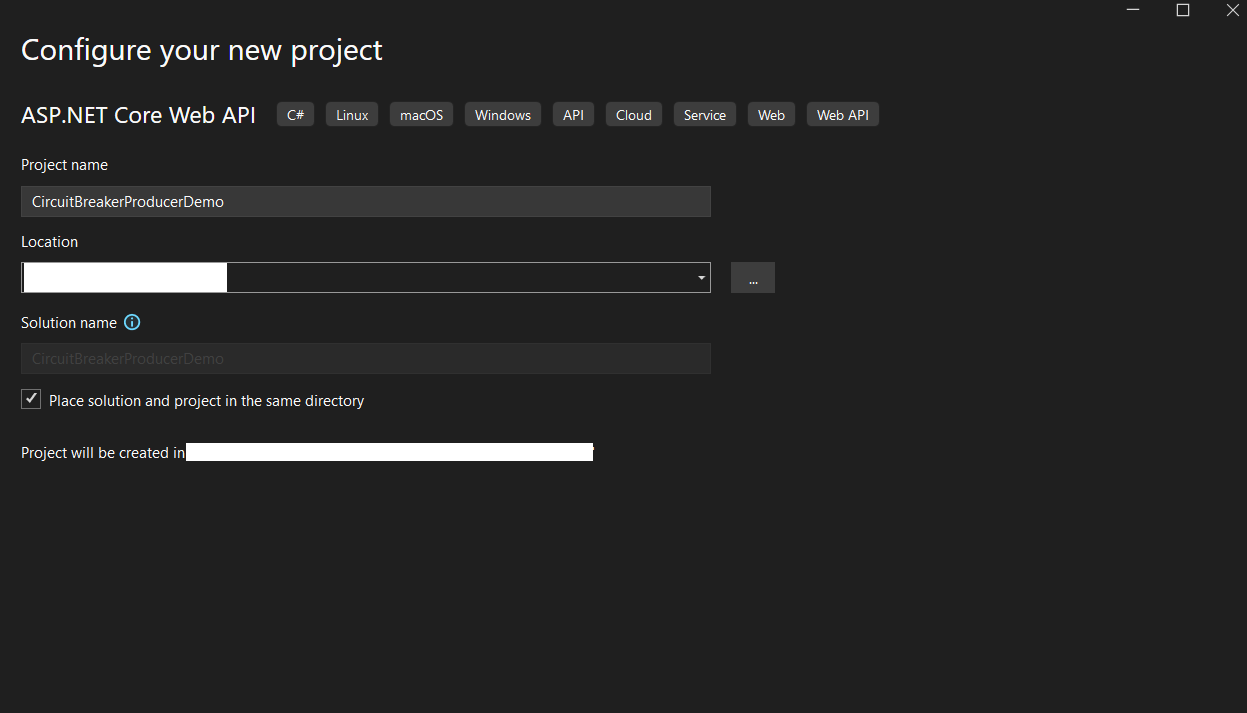Click the browse ellipsis button for Location
The width and height of the screenshot is (1247, 713).
point(752,277)
